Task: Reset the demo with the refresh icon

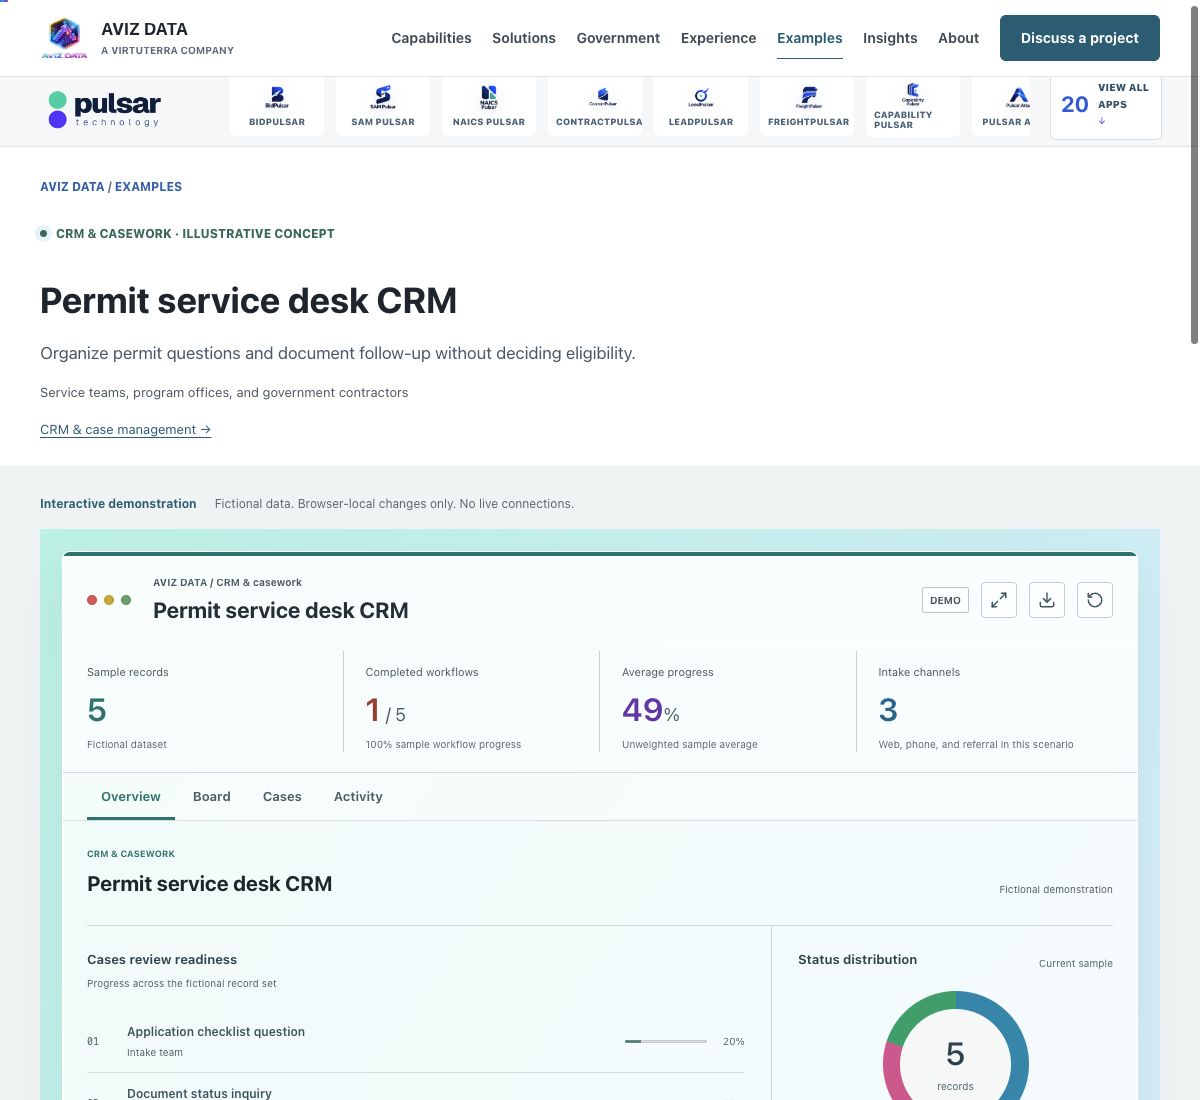Action: 1095,600
